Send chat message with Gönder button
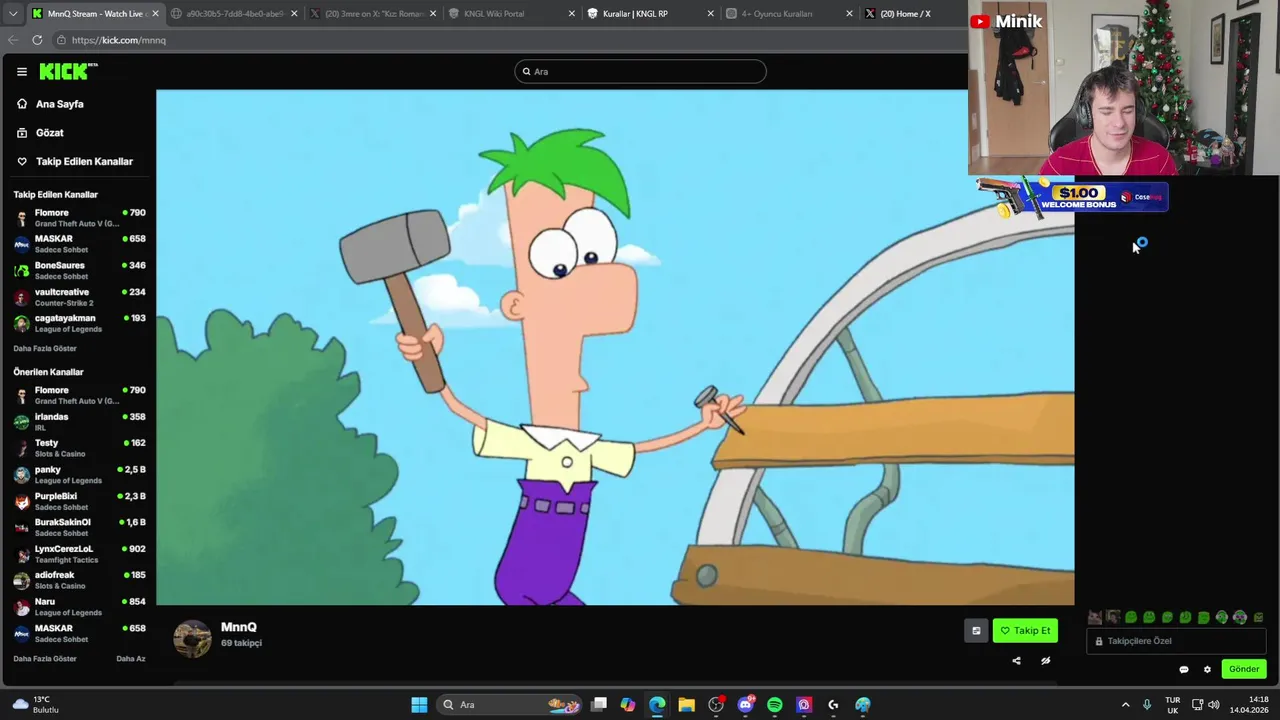This screenshot has height=720, width=1280. [x=1244, y=669]
